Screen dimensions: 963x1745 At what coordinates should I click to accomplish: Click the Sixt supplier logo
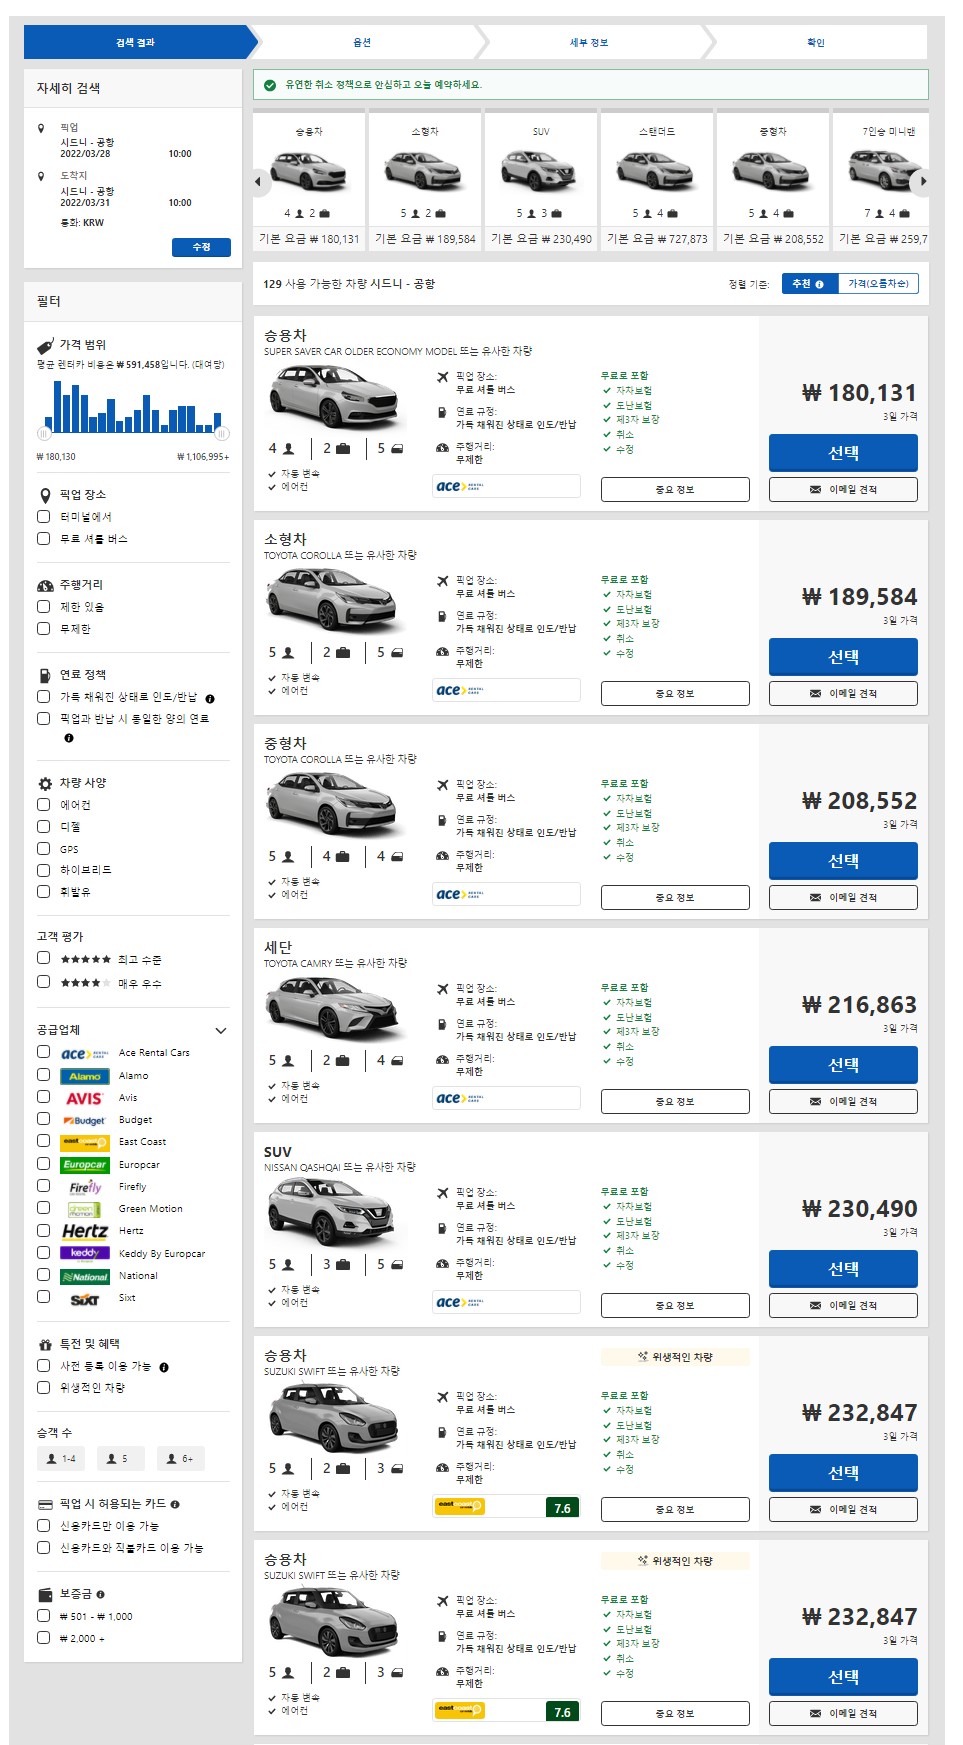(x=85, y=1298)
